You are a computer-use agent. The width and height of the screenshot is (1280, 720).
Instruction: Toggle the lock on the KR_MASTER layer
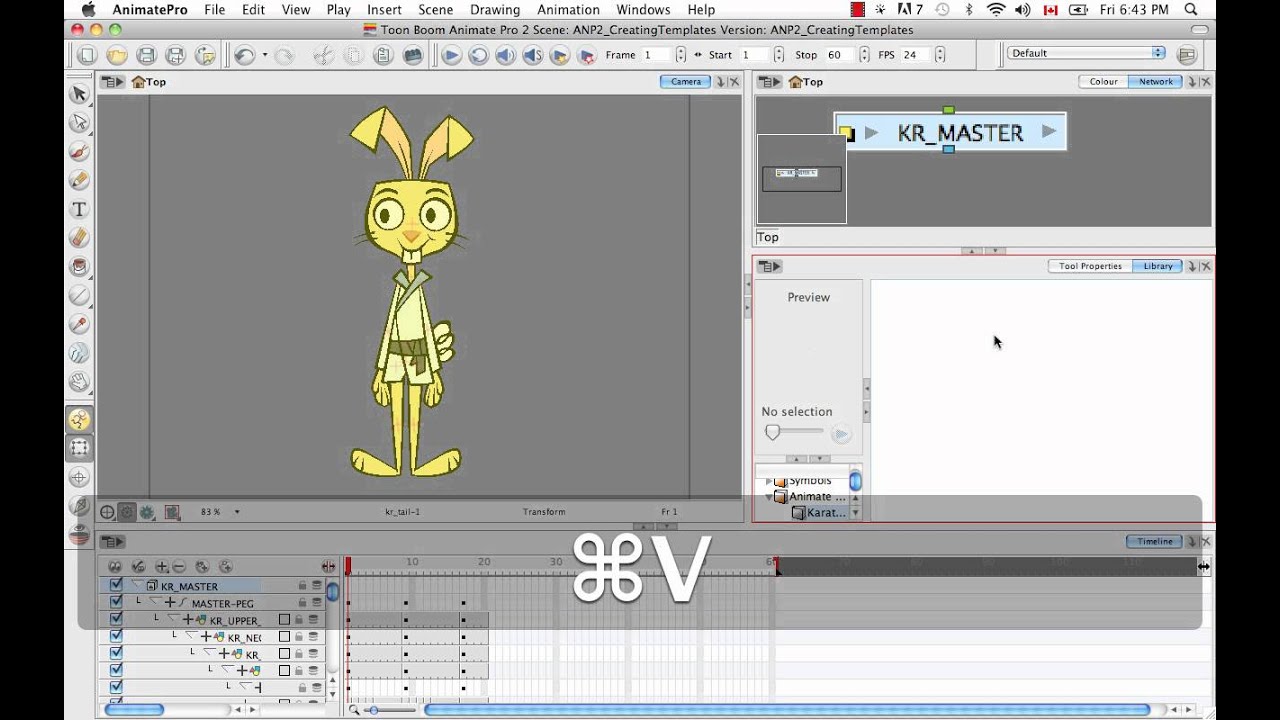[301, 586]
